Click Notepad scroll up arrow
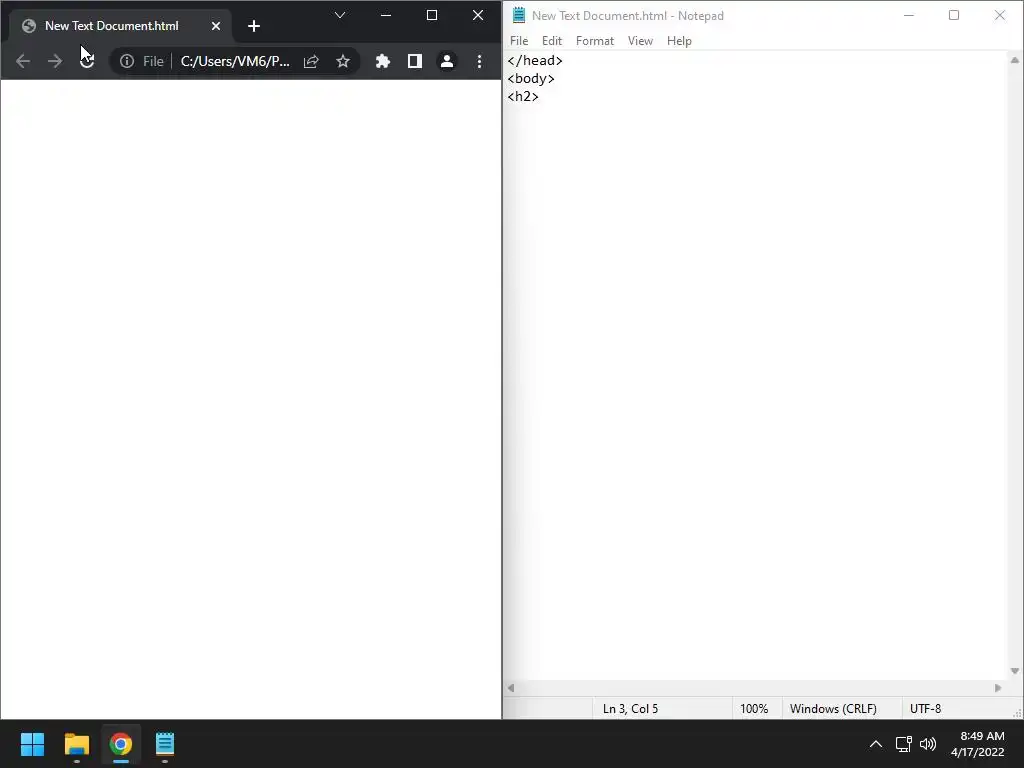This screenshot has width=1024, height=768. coord(1014,60)
